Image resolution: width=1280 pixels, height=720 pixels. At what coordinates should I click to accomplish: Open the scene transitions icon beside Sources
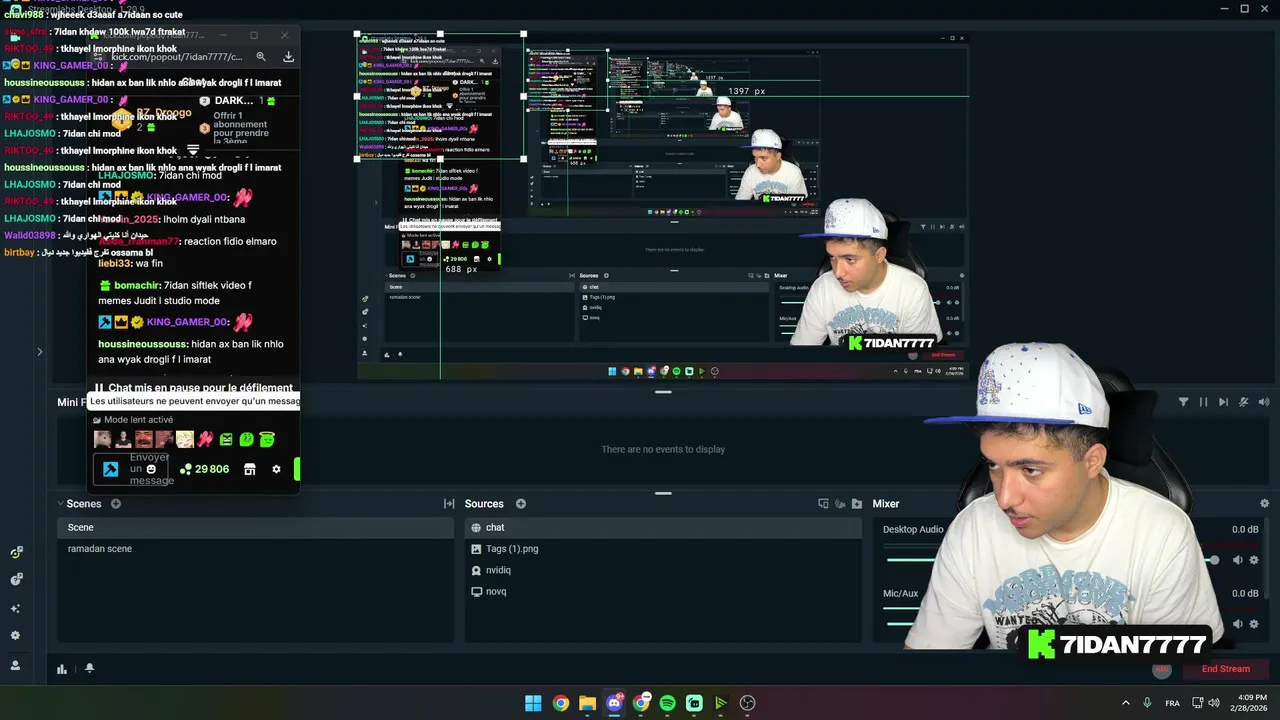449,504
